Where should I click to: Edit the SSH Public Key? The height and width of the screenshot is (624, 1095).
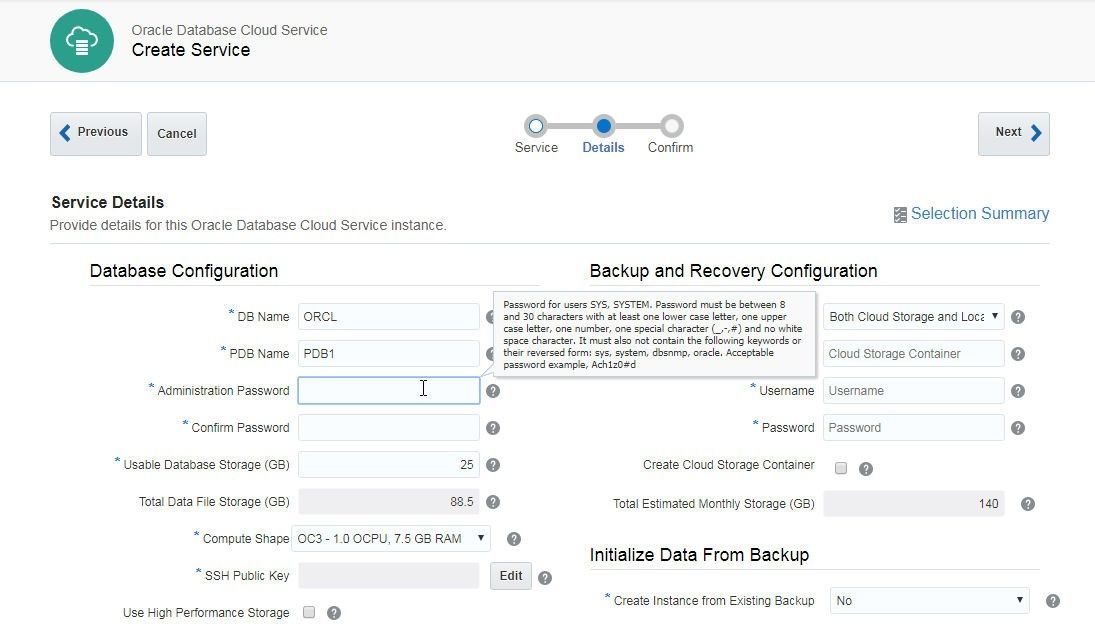[510, 576]
